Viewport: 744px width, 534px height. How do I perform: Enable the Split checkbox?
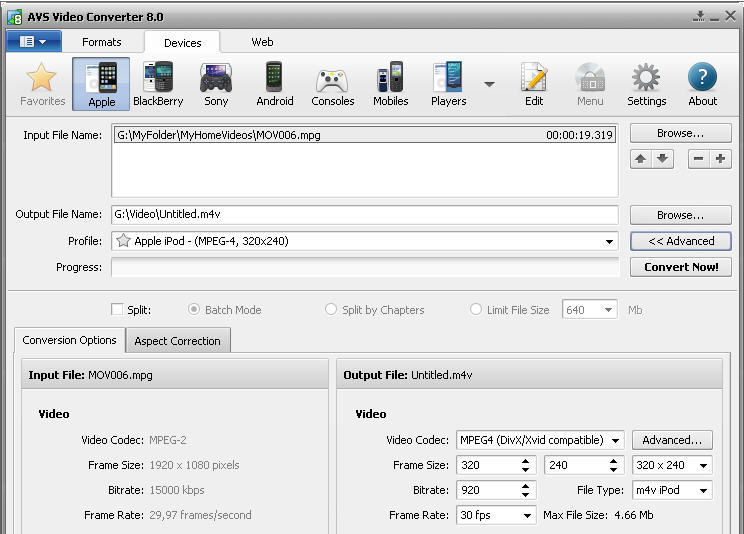[117, 309]
